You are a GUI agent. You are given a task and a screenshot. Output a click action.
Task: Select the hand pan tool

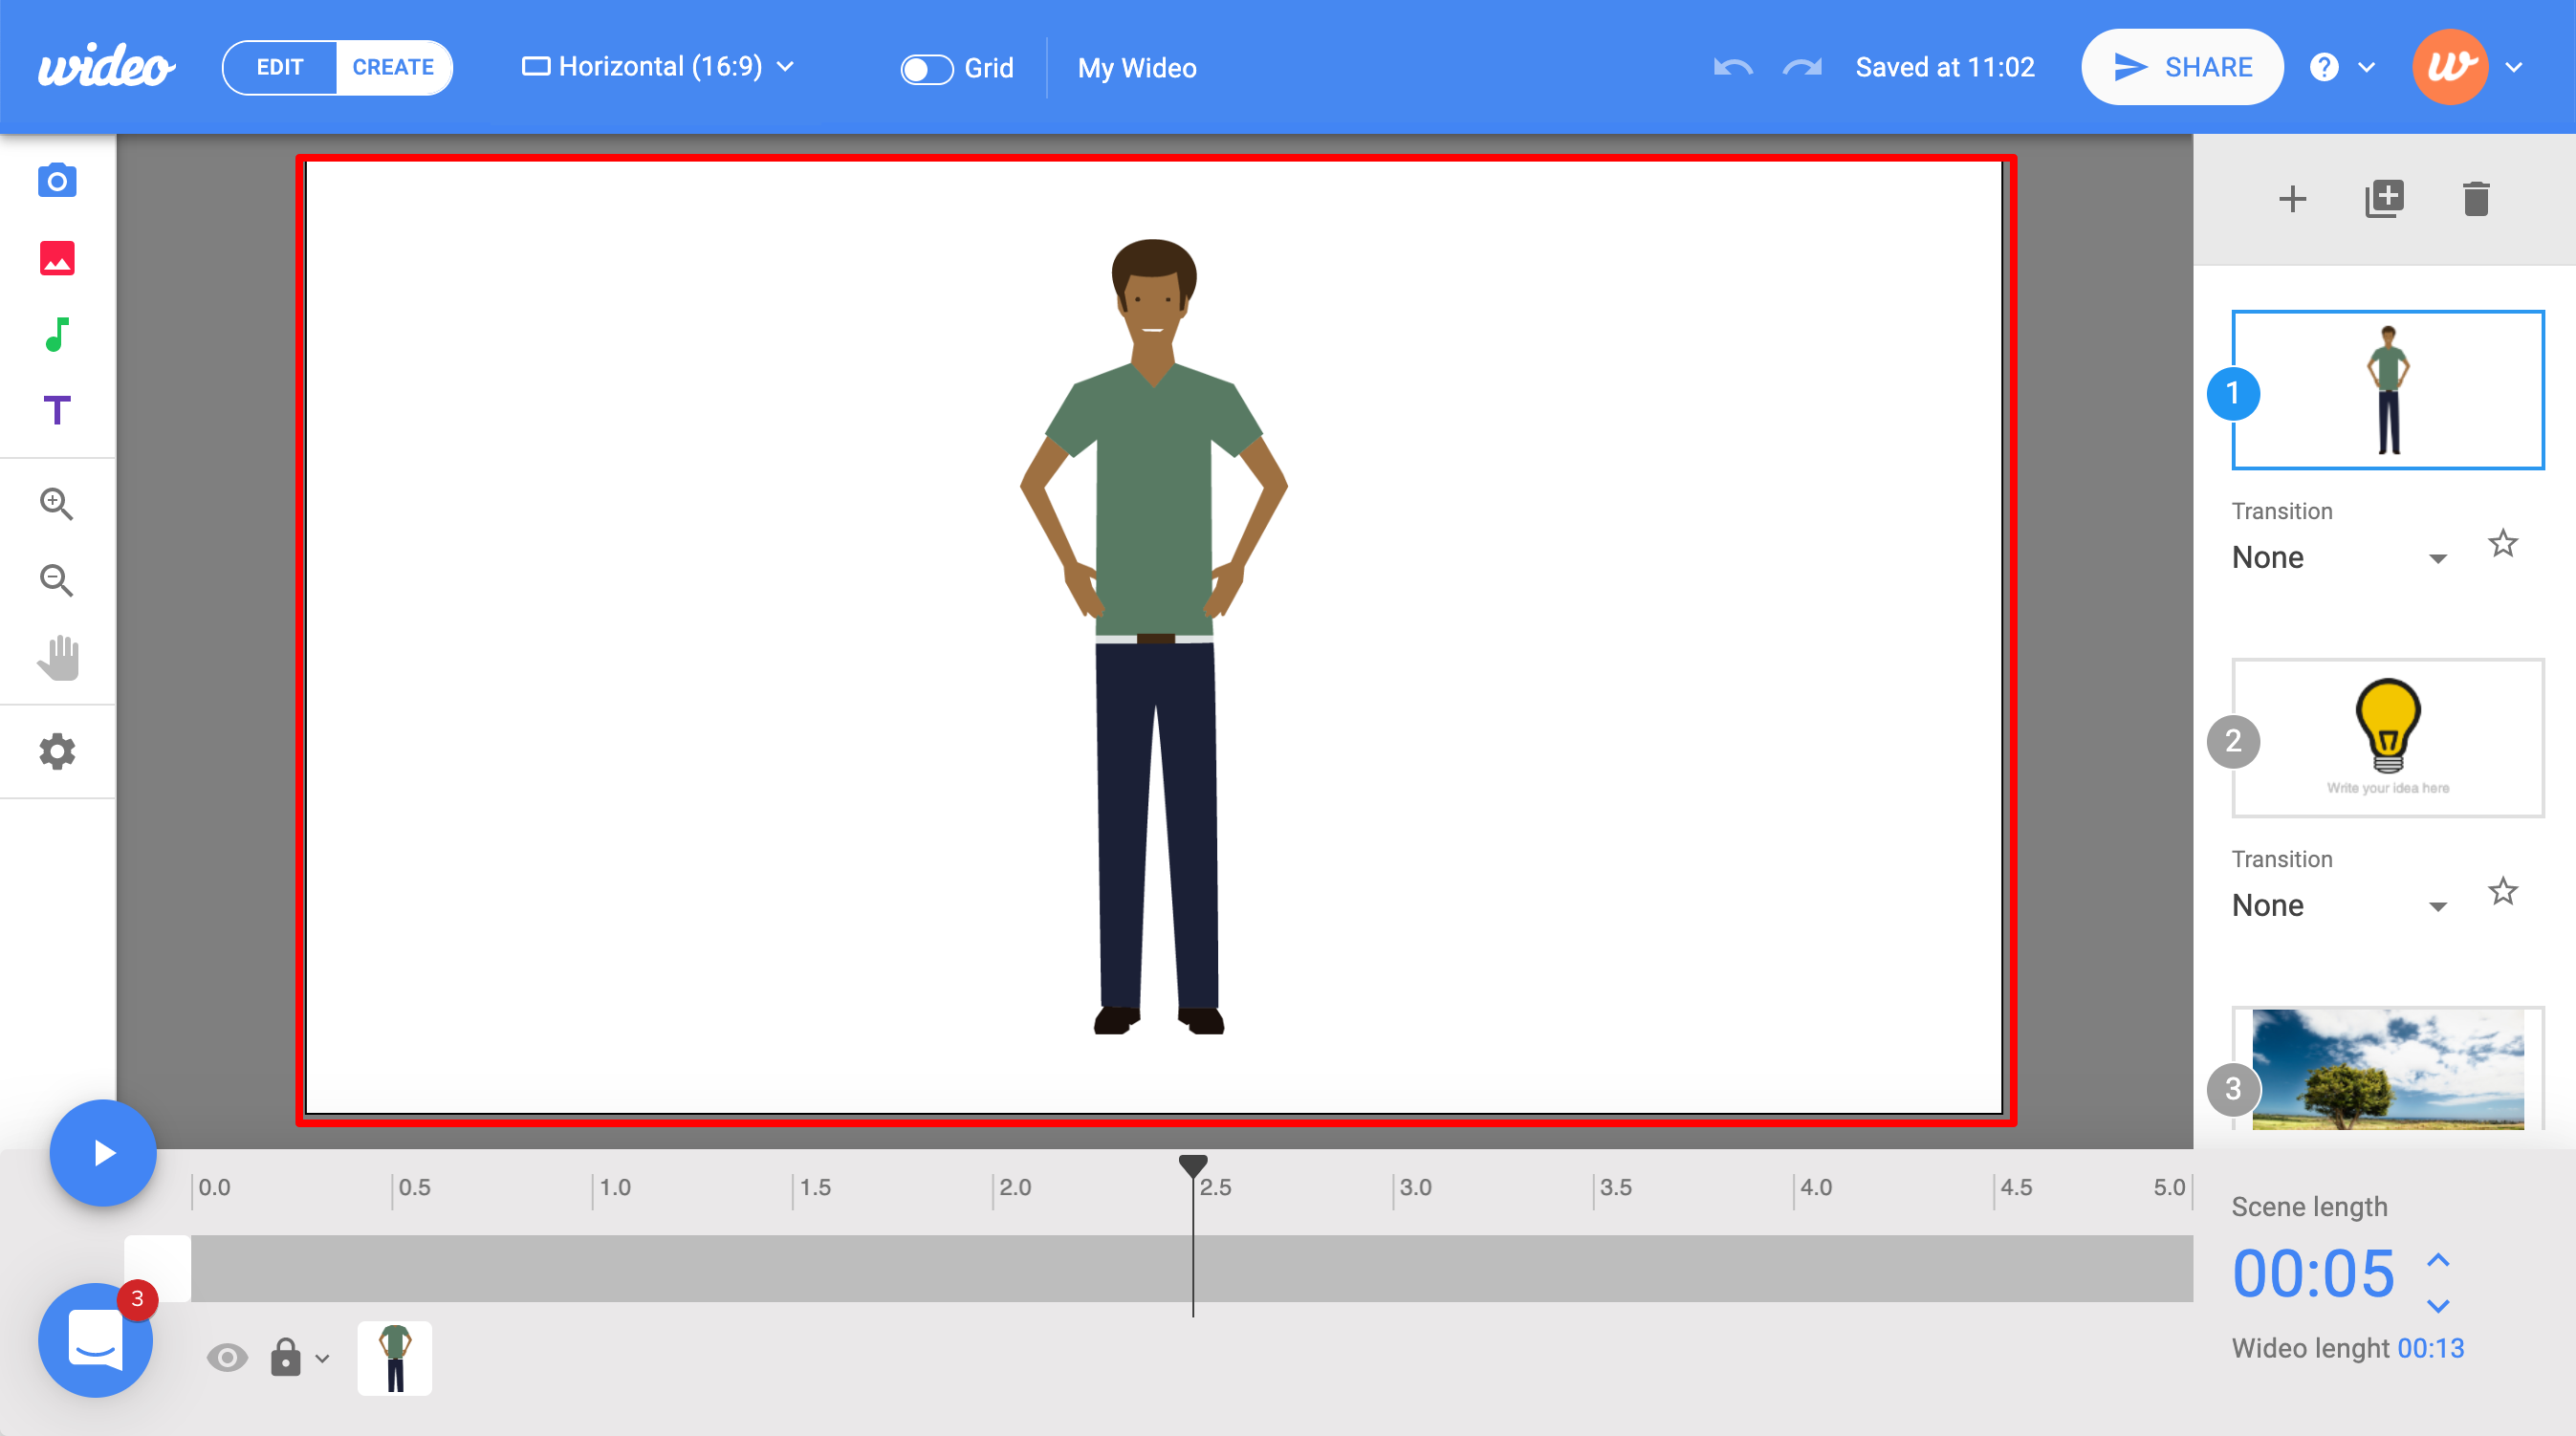coord(57,658)
